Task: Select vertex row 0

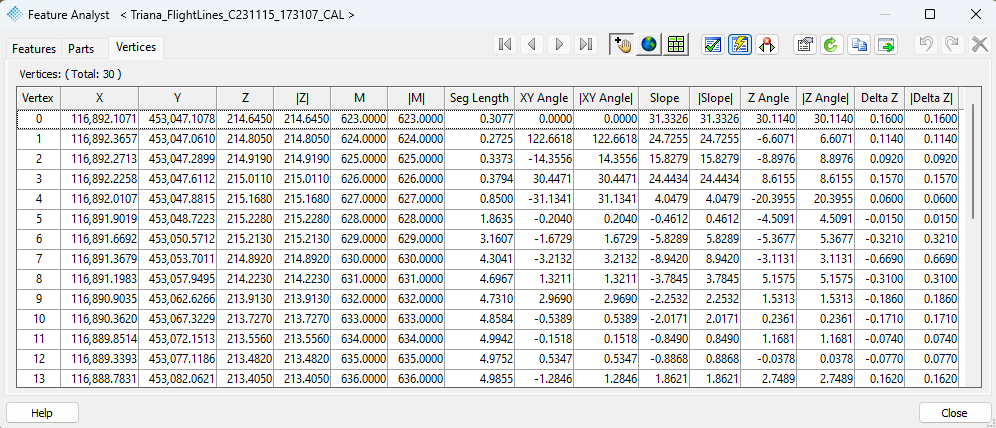Action: click(x=487, y=119)
